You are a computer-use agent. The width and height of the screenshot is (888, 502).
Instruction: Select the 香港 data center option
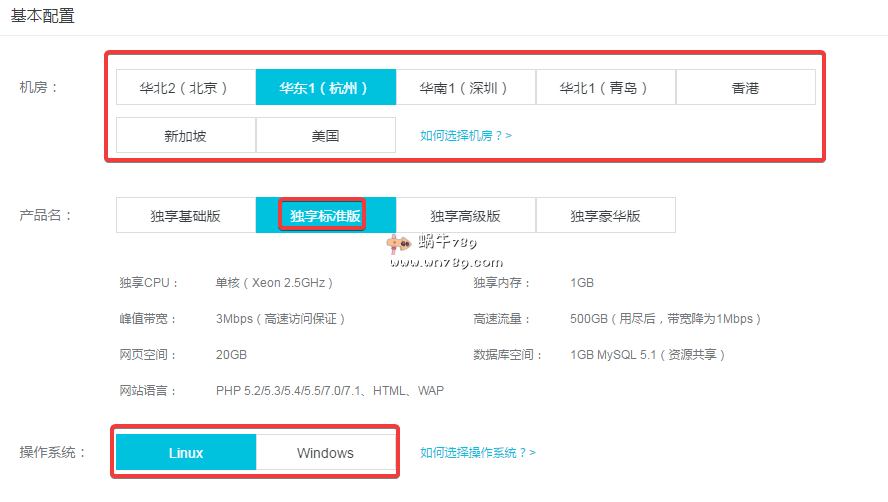tap(746, 87)
